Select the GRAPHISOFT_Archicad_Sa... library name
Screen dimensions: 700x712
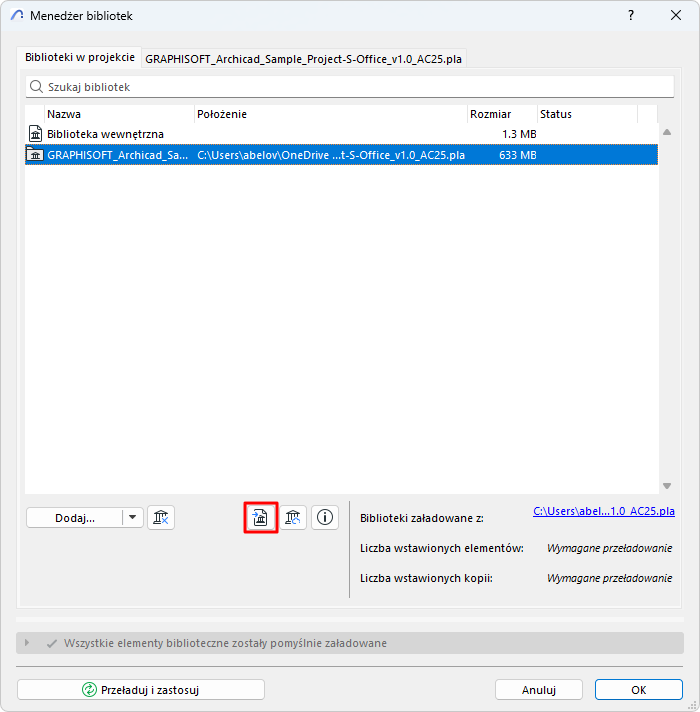click(117, 155)
